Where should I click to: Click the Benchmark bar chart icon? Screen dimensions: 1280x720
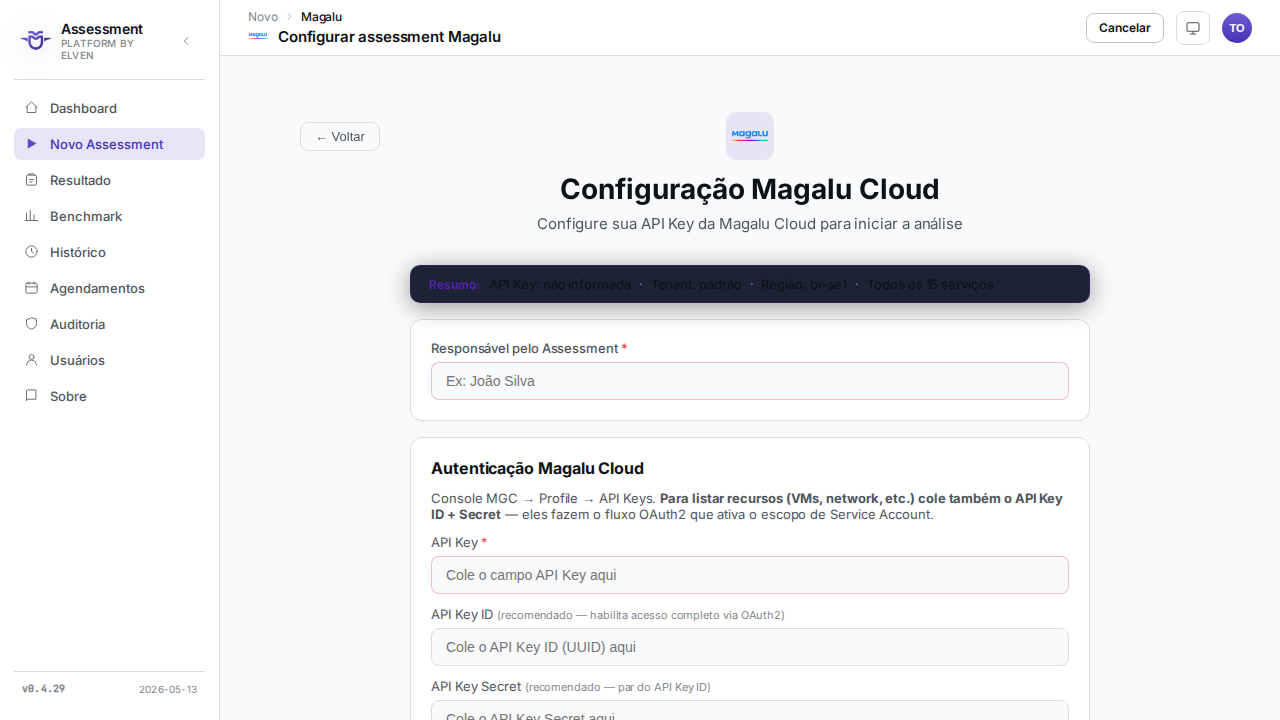pyautogui.click(x=31, y=216)
